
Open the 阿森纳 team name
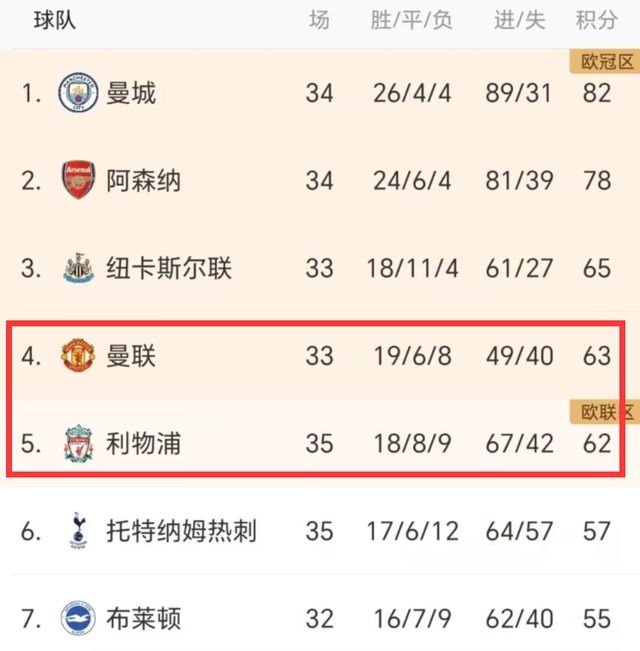coord(143,181)
